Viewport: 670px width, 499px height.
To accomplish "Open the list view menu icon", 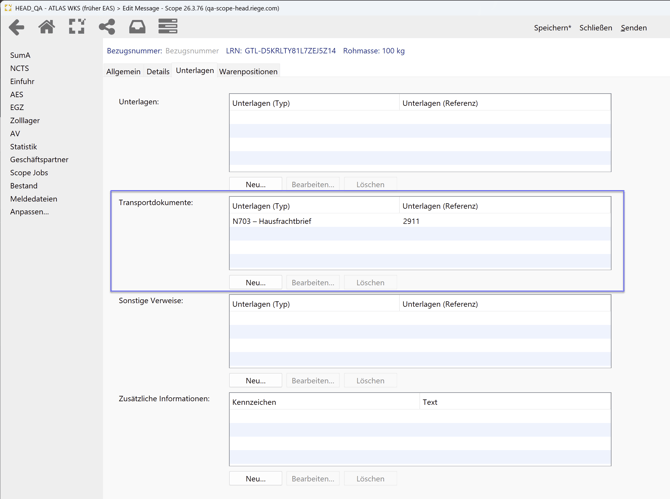I will (168, 27).
